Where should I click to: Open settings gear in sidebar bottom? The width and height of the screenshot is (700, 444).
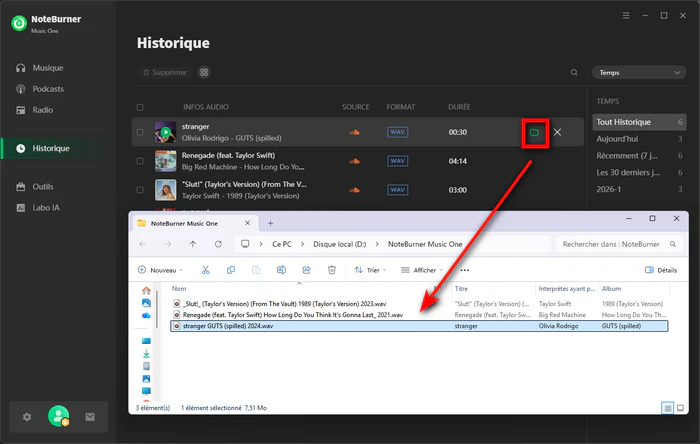[27, 416]
